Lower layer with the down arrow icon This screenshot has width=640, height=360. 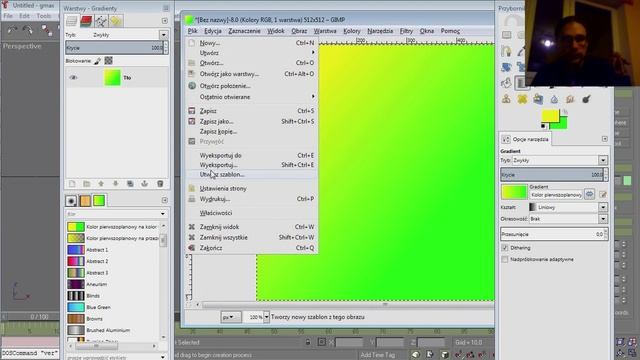[x=116, y=184]
